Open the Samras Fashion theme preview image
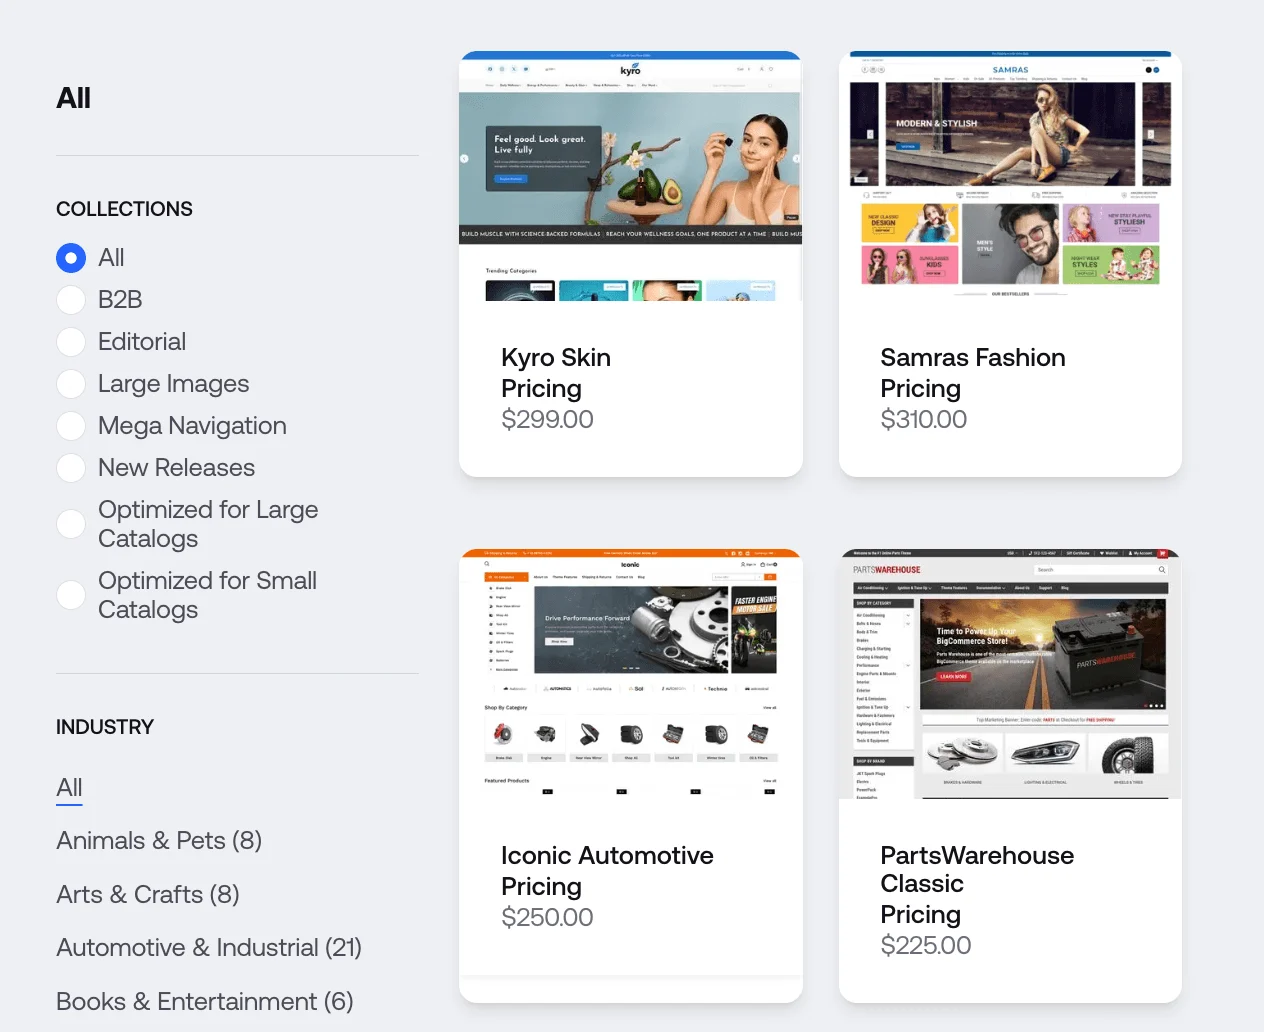This screenshot has width=1264, height=1032. [x=1010, y=176]
